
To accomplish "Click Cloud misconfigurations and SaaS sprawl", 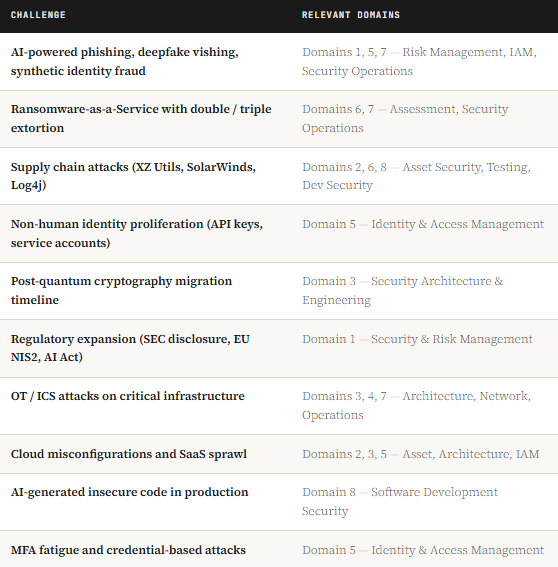I will (129, 454).
